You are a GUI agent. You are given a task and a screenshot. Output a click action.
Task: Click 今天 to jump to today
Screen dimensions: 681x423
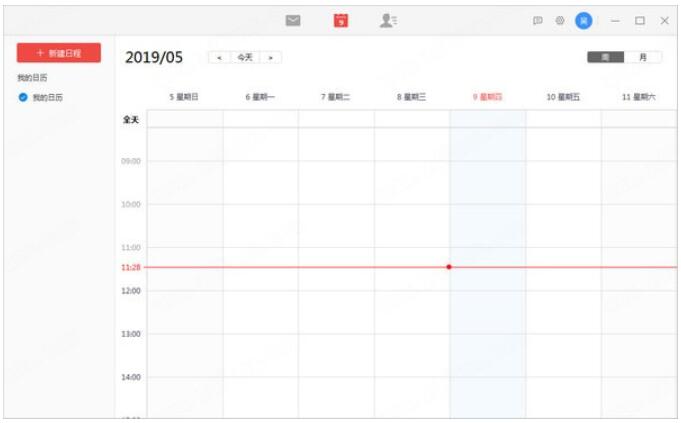tap(245, 57)
